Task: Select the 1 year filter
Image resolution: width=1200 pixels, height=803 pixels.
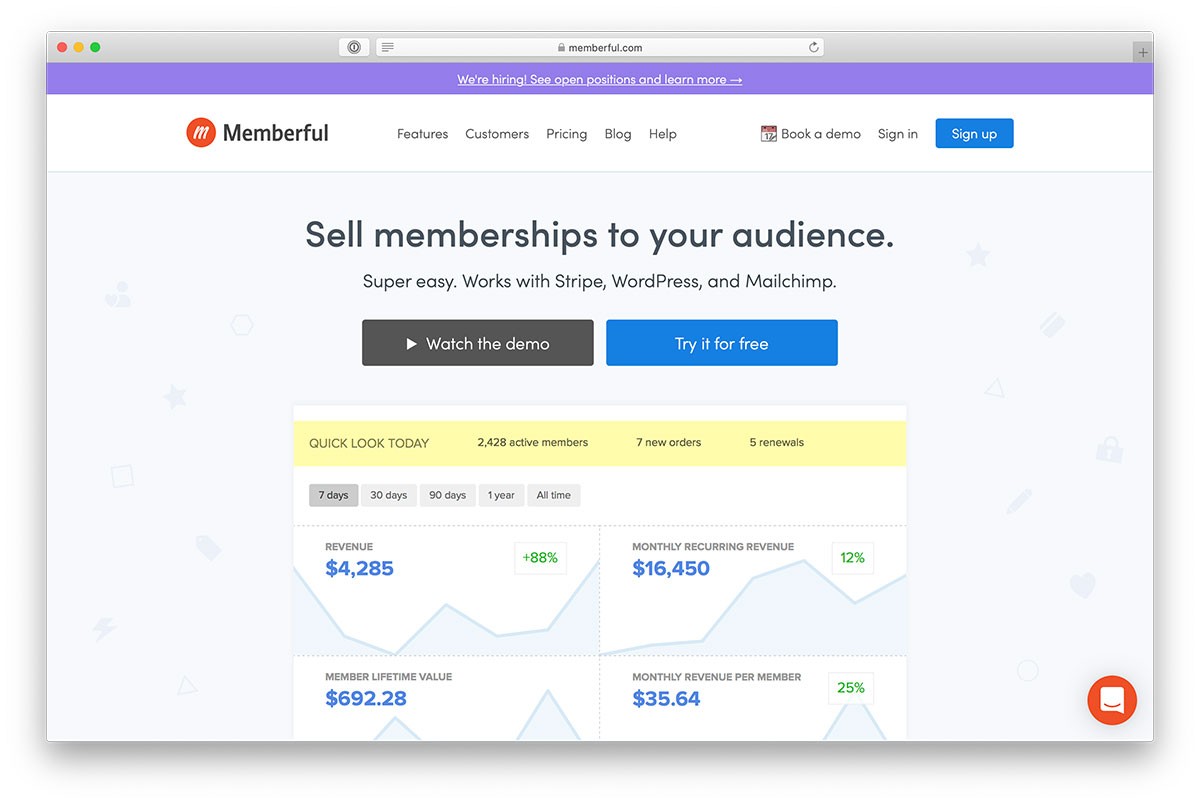Action: click(501, 495)
